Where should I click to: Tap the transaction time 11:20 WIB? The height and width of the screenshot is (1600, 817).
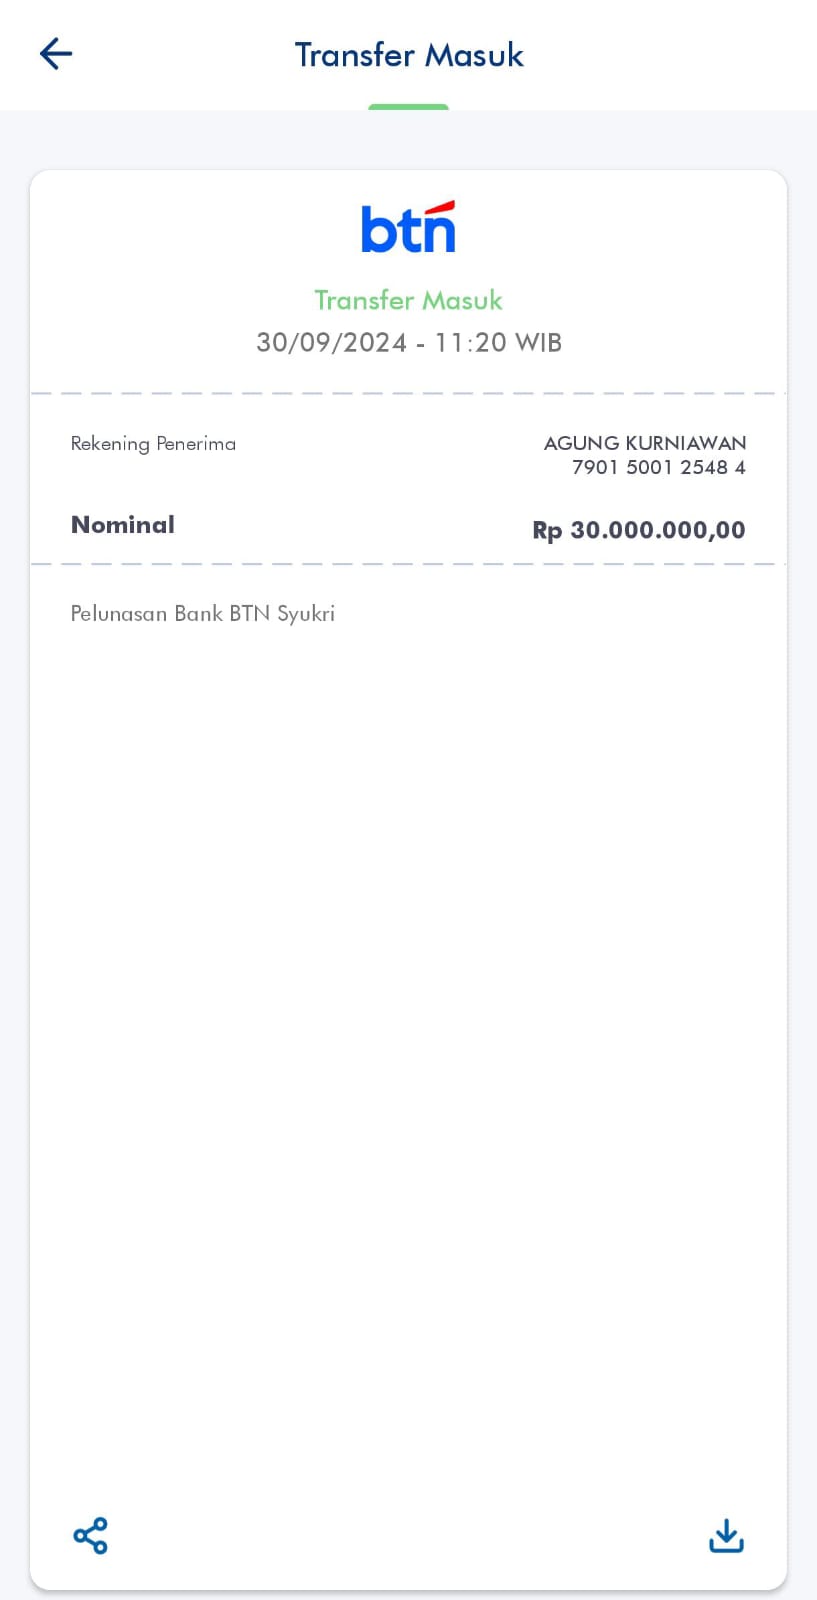pyautogui.click(x=498, y=343)
